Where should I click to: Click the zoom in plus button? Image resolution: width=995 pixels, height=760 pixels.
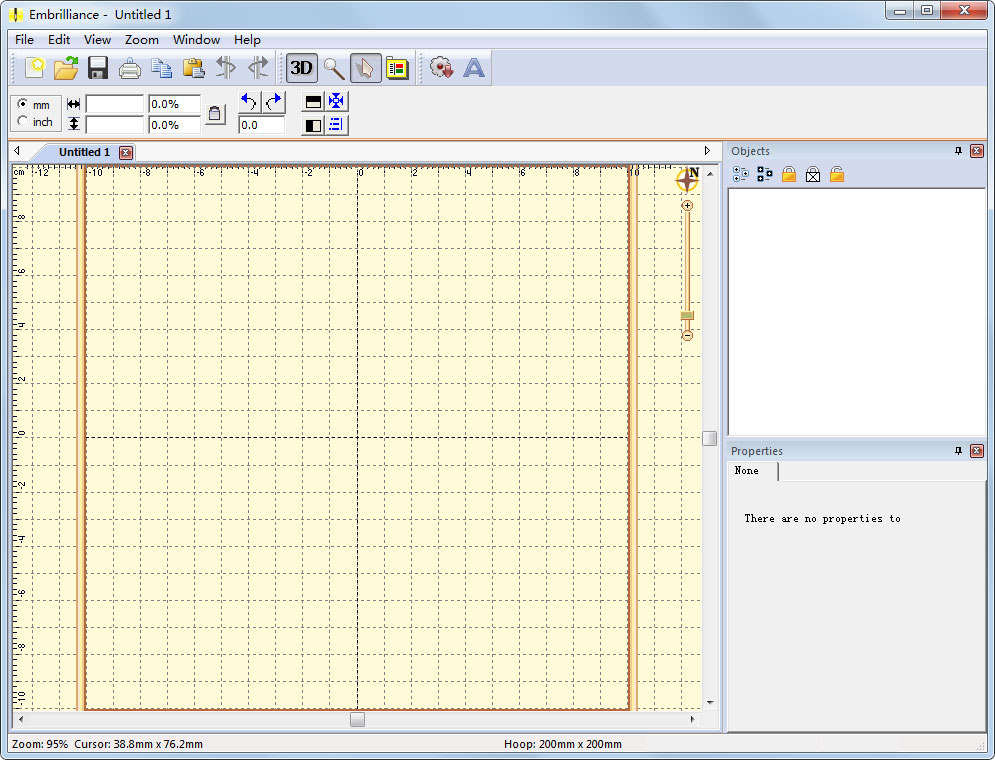click(x=687, y=206)
